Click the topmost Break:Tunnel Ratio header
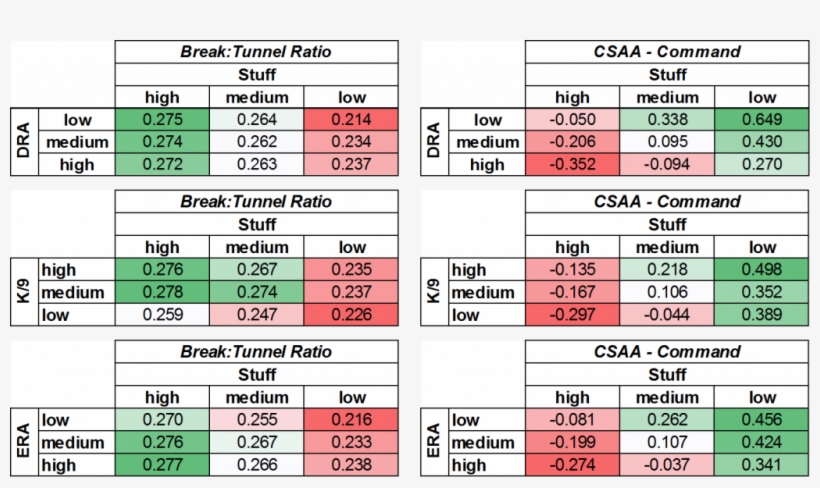Screen dimensions: 820x488 (x=256, y=52)
